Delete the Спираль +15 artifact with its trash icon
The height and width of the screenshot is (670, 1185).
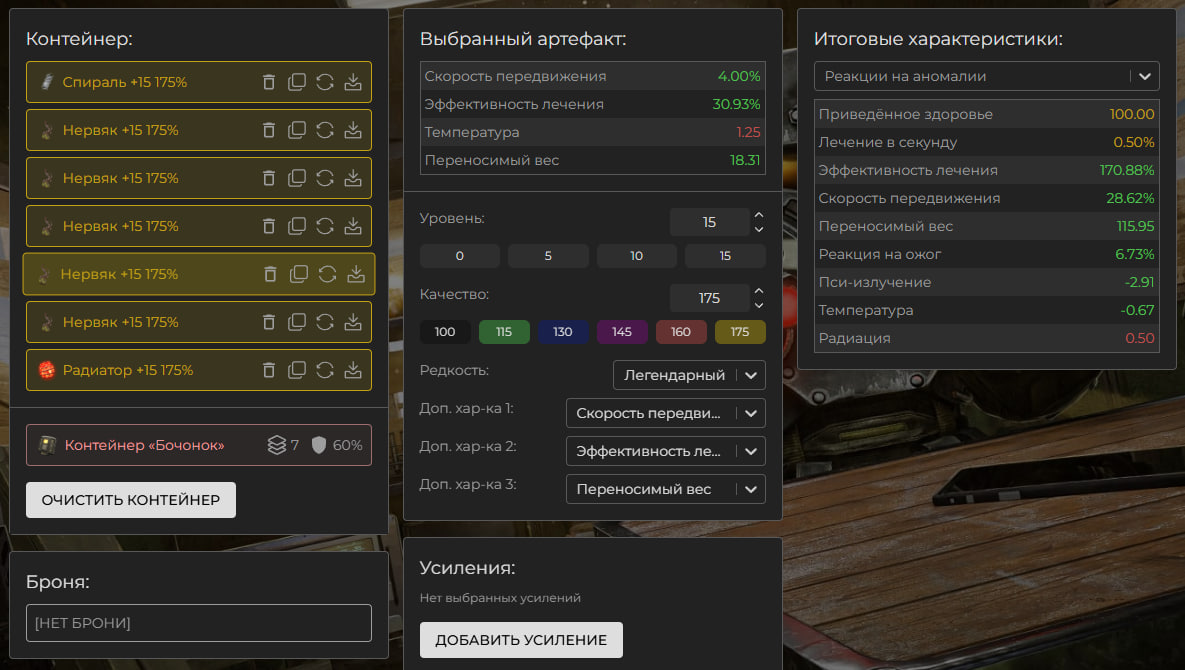(268, 82)
